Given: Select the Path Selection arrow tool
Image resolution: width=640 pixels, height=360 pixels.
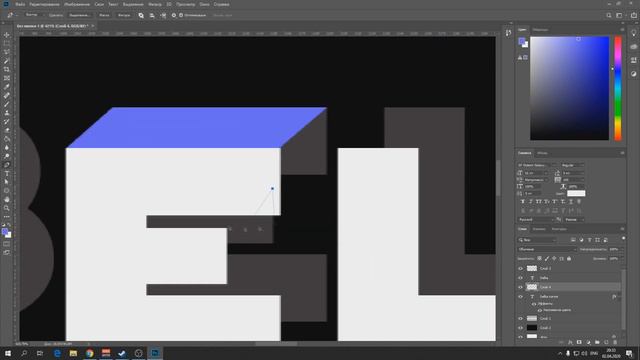Looking at the screenshot, I should tap(7, 182).
